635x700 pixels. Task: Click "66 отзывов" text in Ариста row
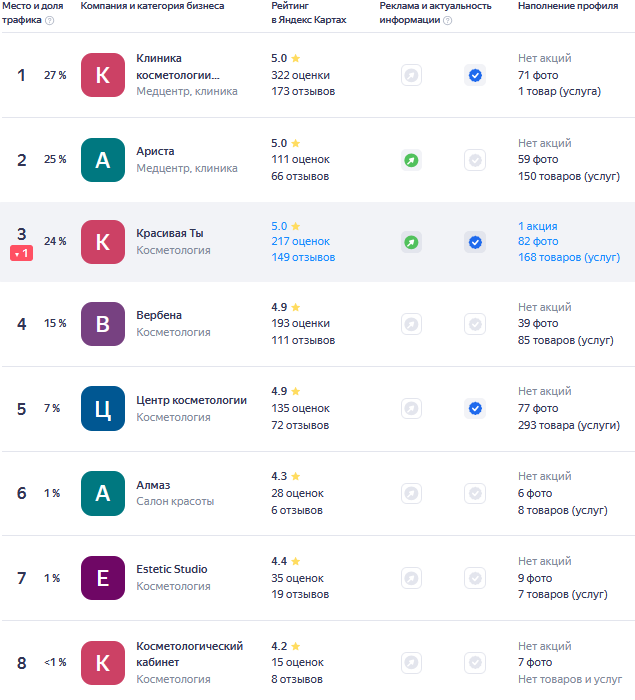coord(300,176)
